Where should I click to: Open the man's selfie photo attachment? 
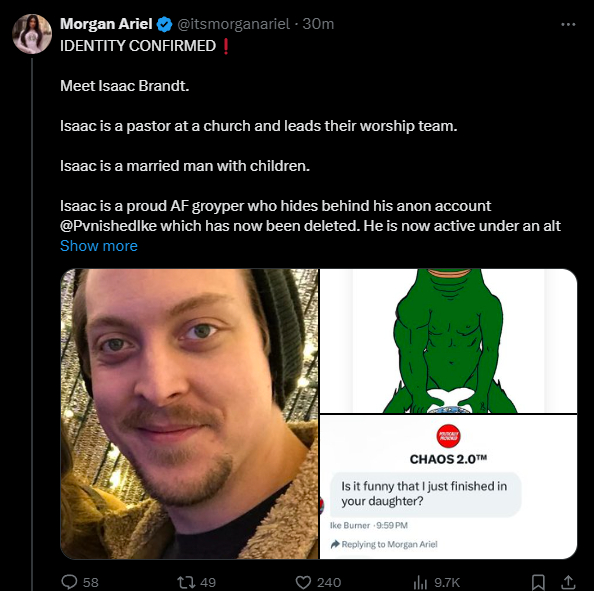(189, 414)
